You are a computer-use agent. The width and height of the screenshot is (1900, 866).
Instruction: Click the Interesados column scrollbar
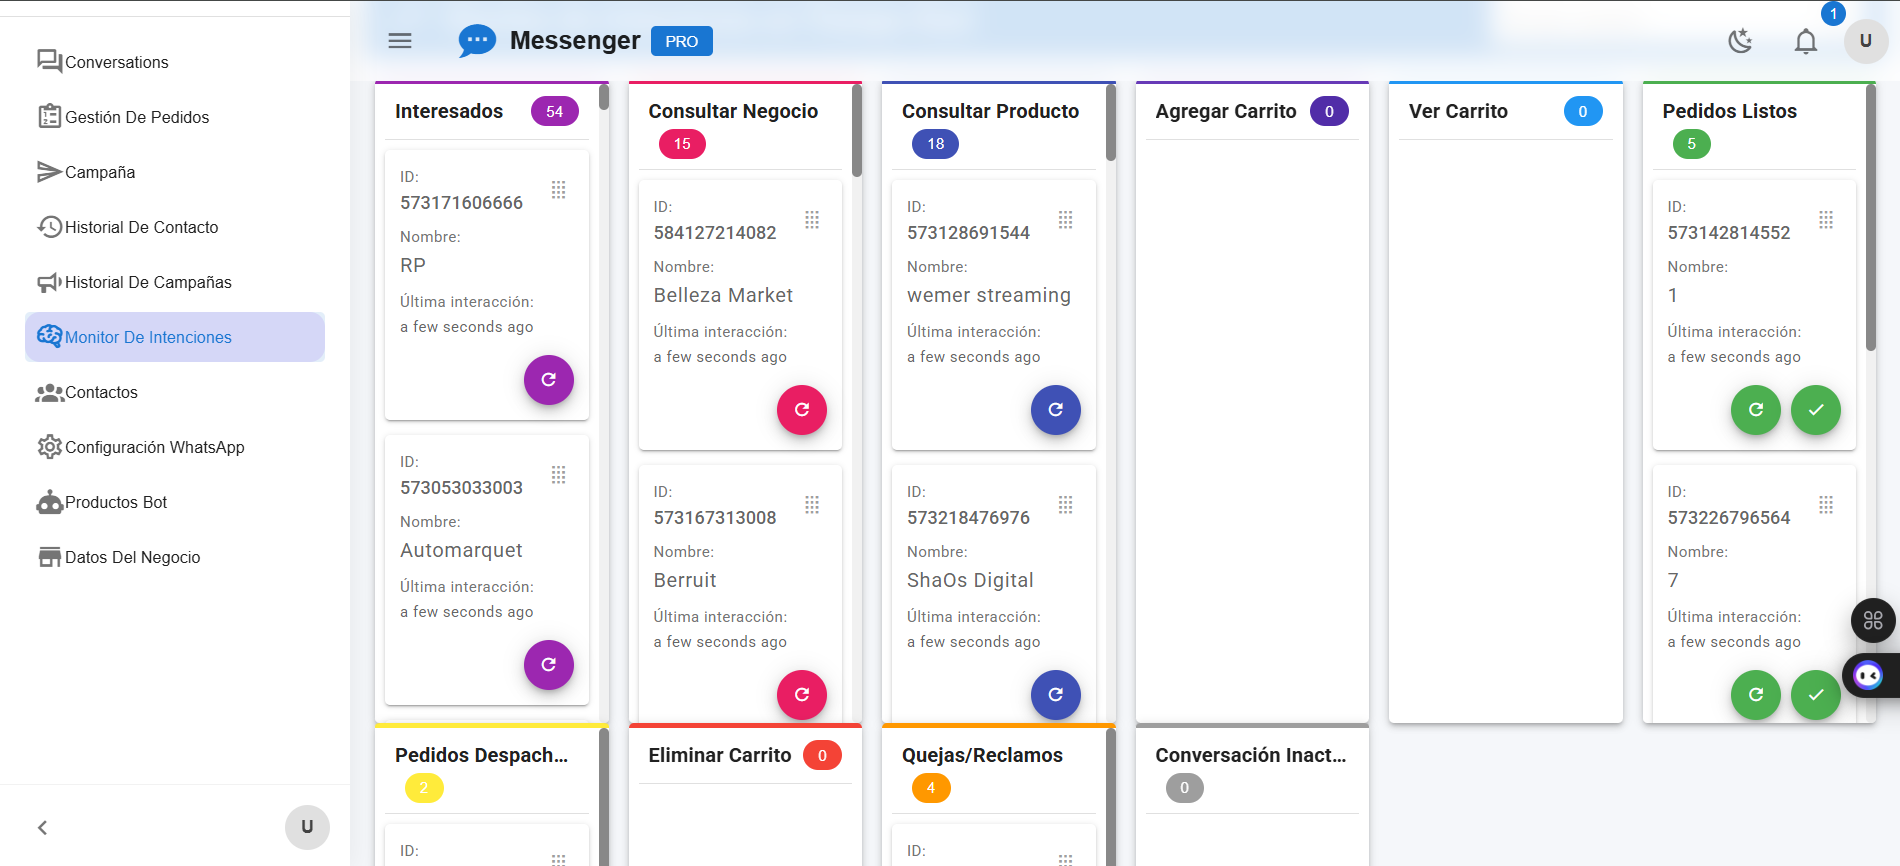[x=604, y=98]
